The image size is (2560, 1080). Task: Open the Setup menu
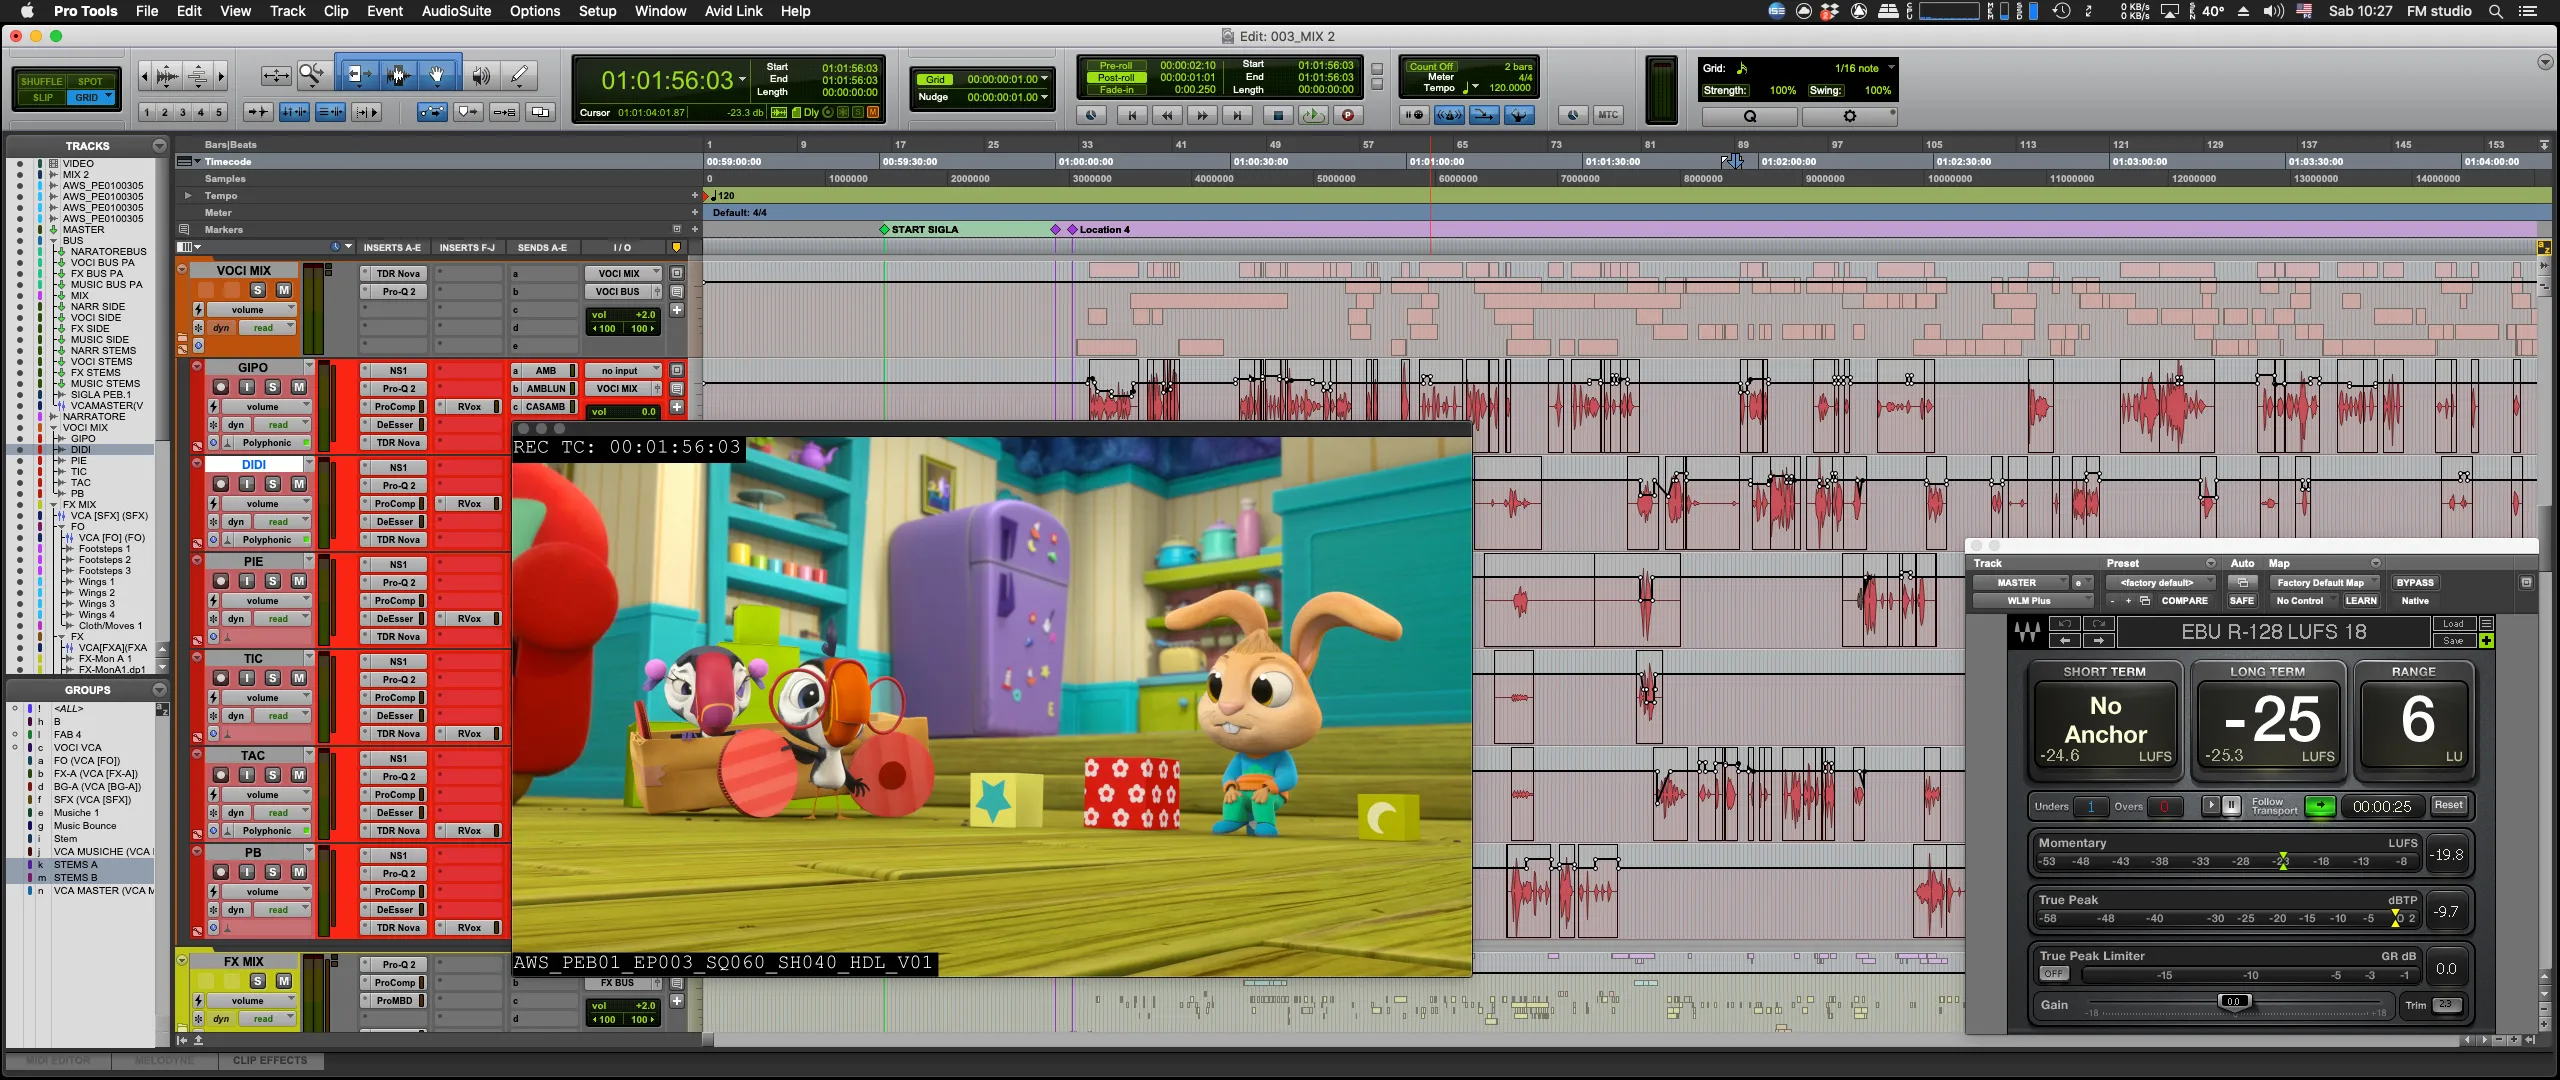(x=597, y=11)
